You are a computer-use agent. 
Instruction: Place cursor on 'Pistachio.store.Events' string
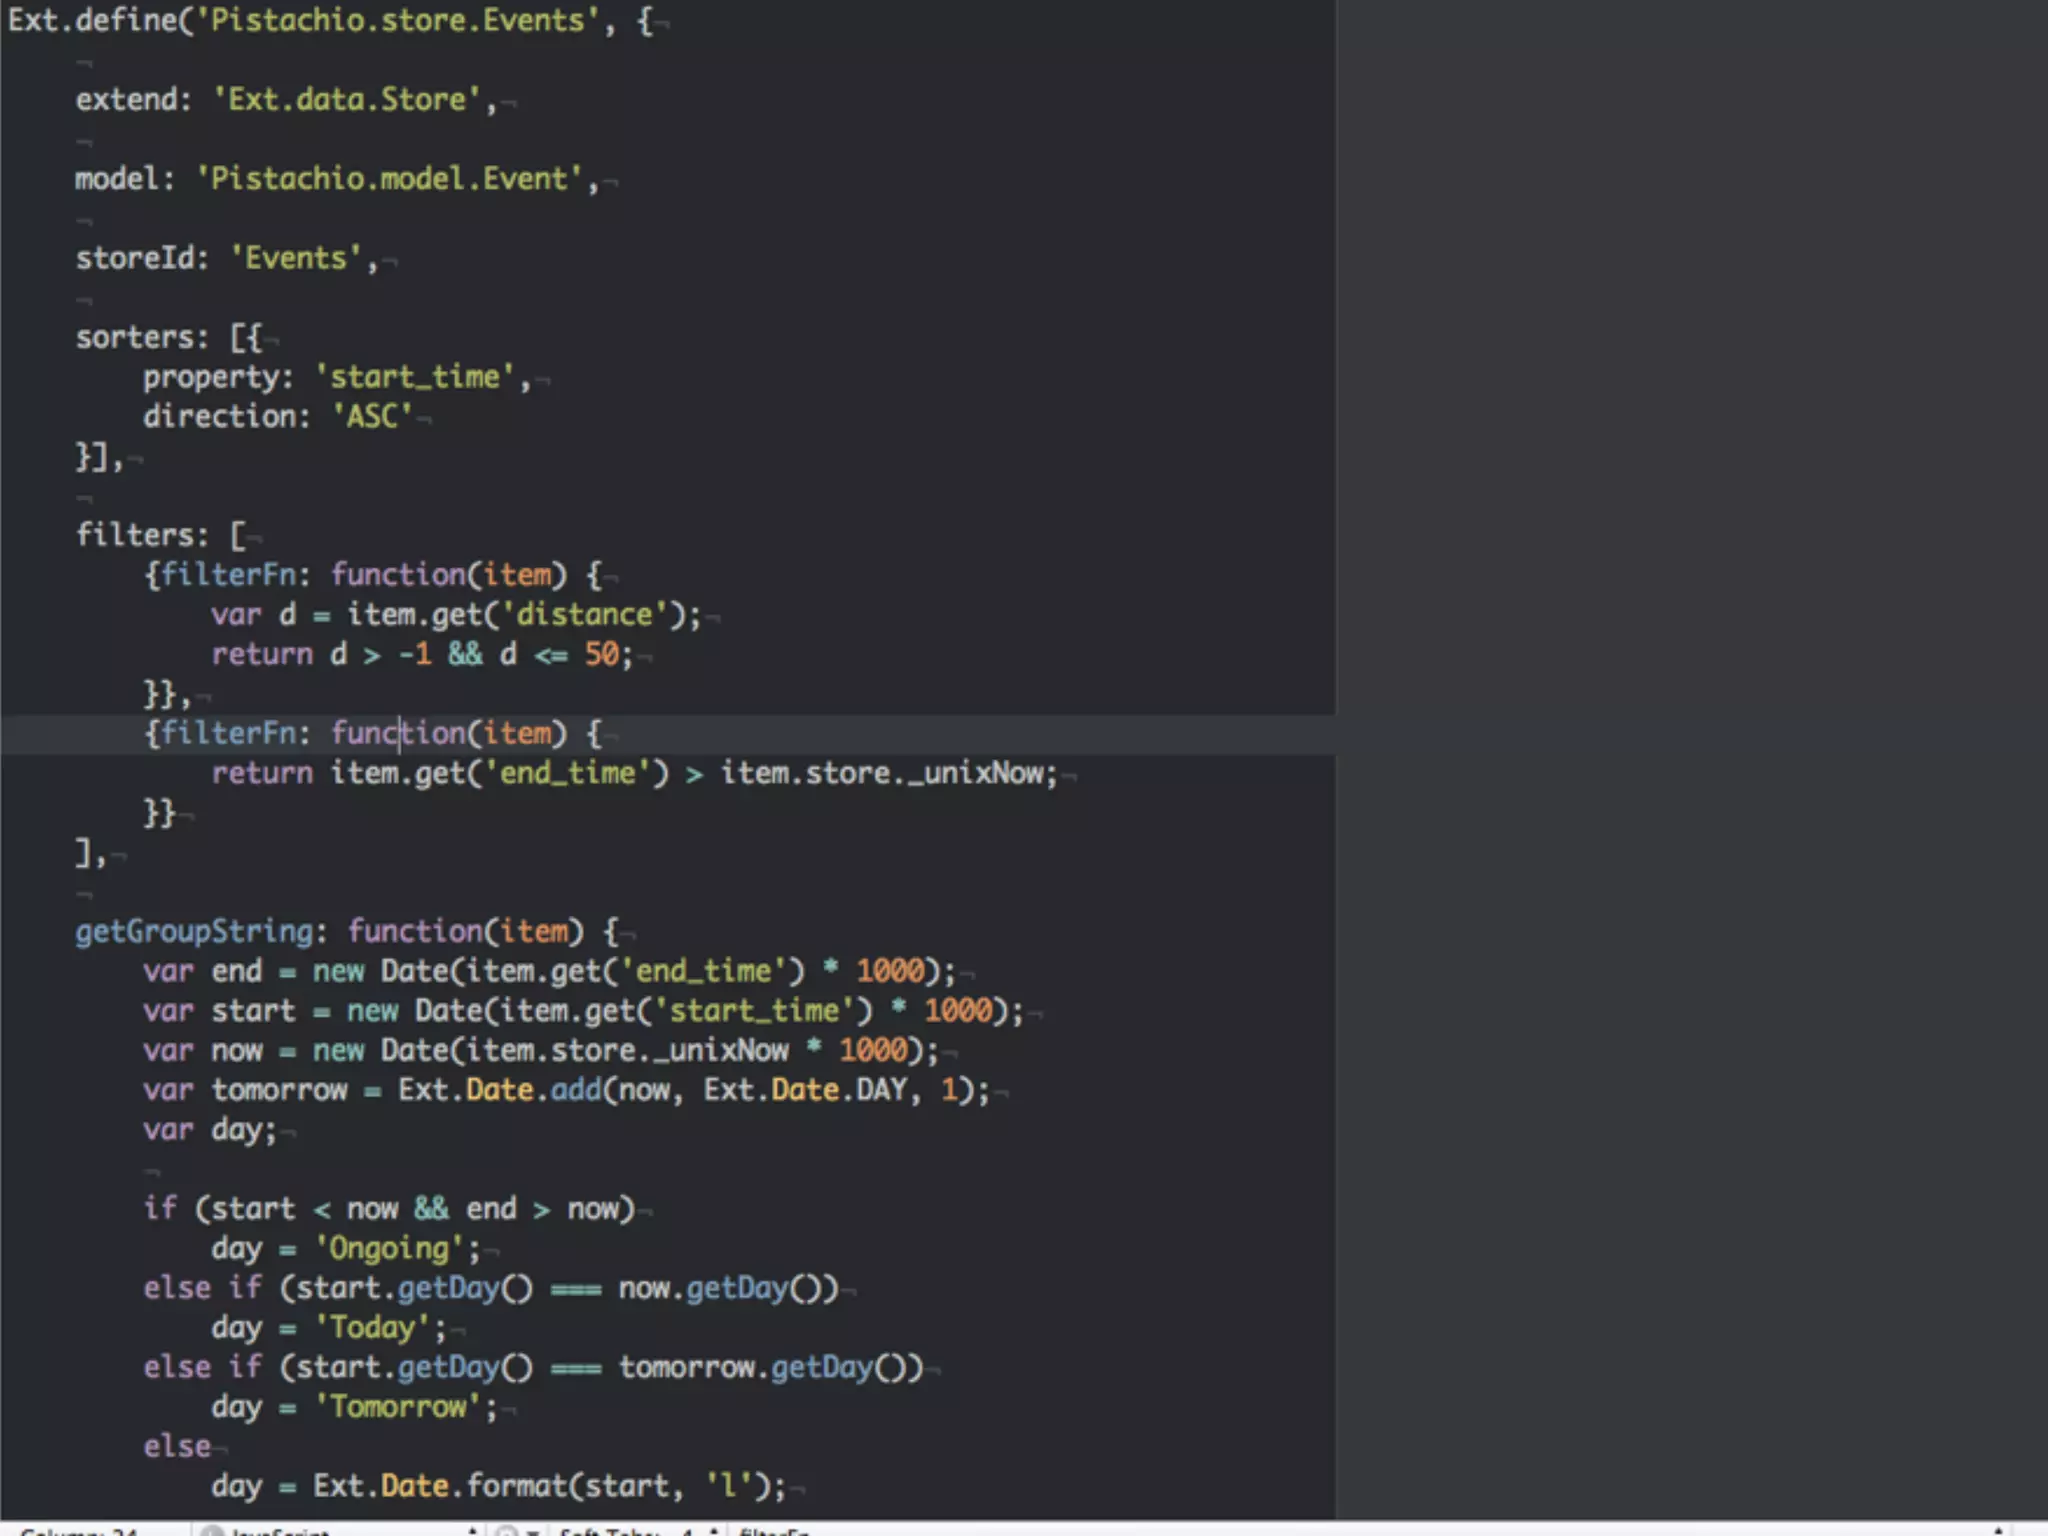coord(397,21)
